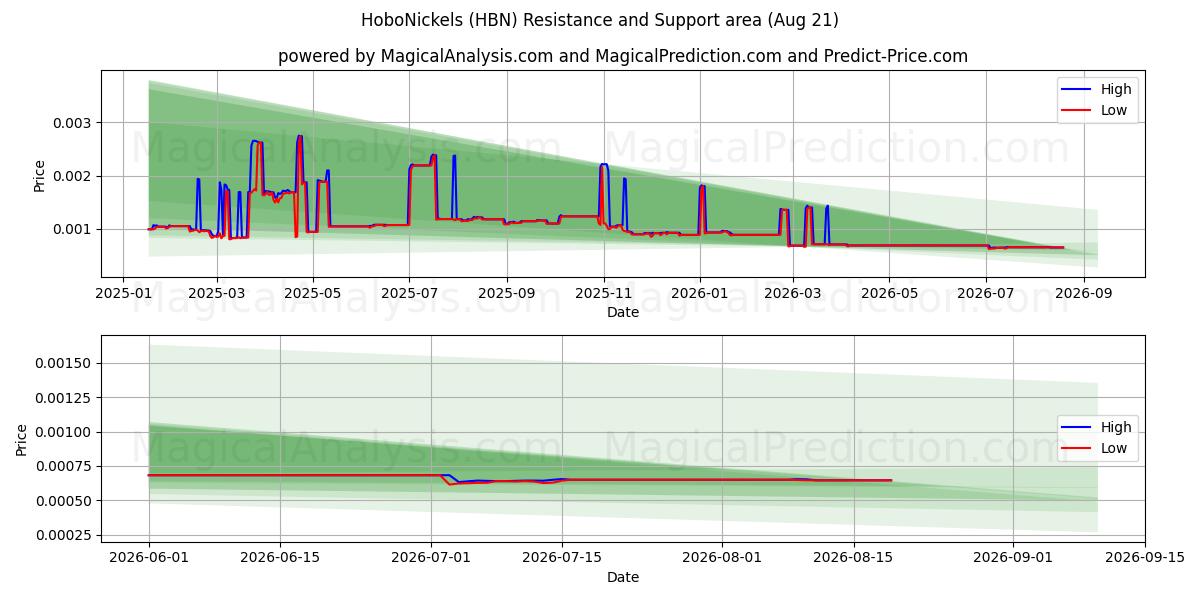Click the '2025-09' x-axis tick label
The image size is (1200, 600).
pyautogui.click(x=506, y=294)
